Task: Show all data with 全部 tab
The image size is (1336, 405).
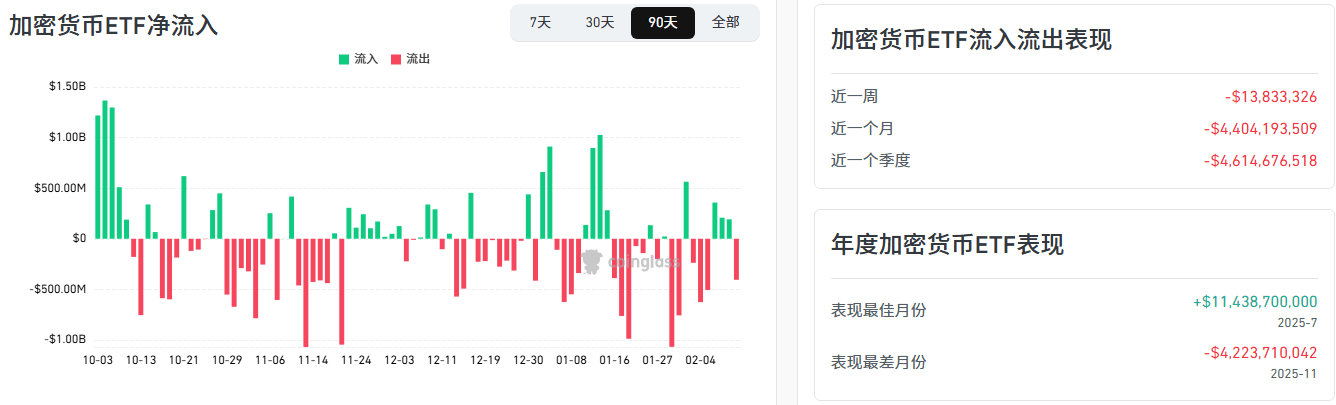Action: coord(725,23)
